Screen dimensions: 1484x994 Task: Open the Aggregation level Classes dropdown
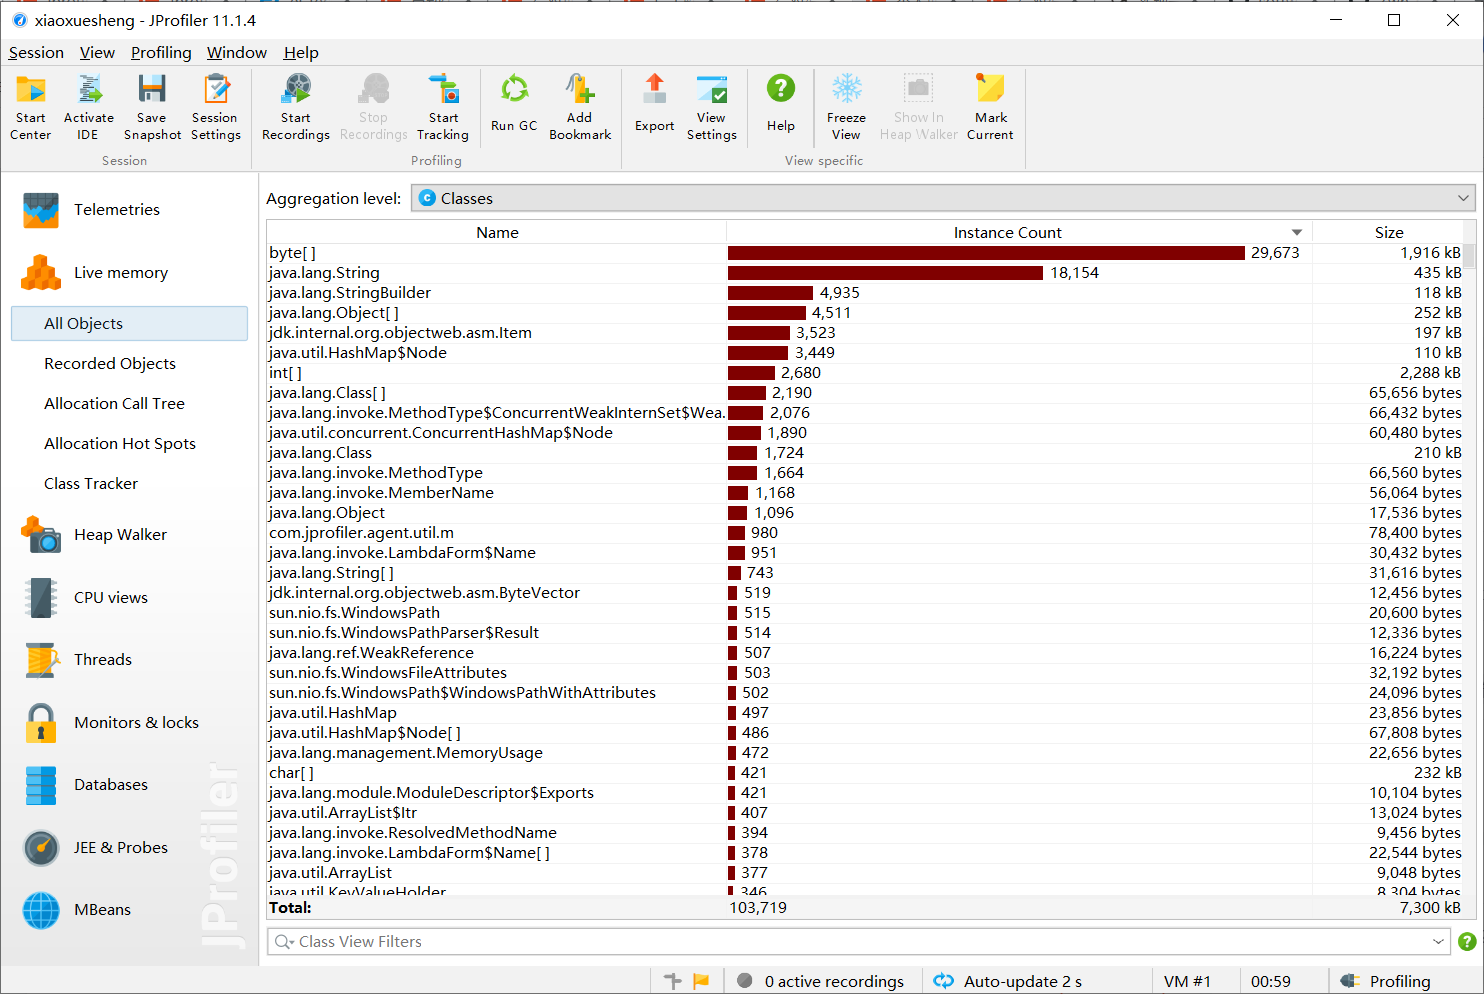(943, 198)
